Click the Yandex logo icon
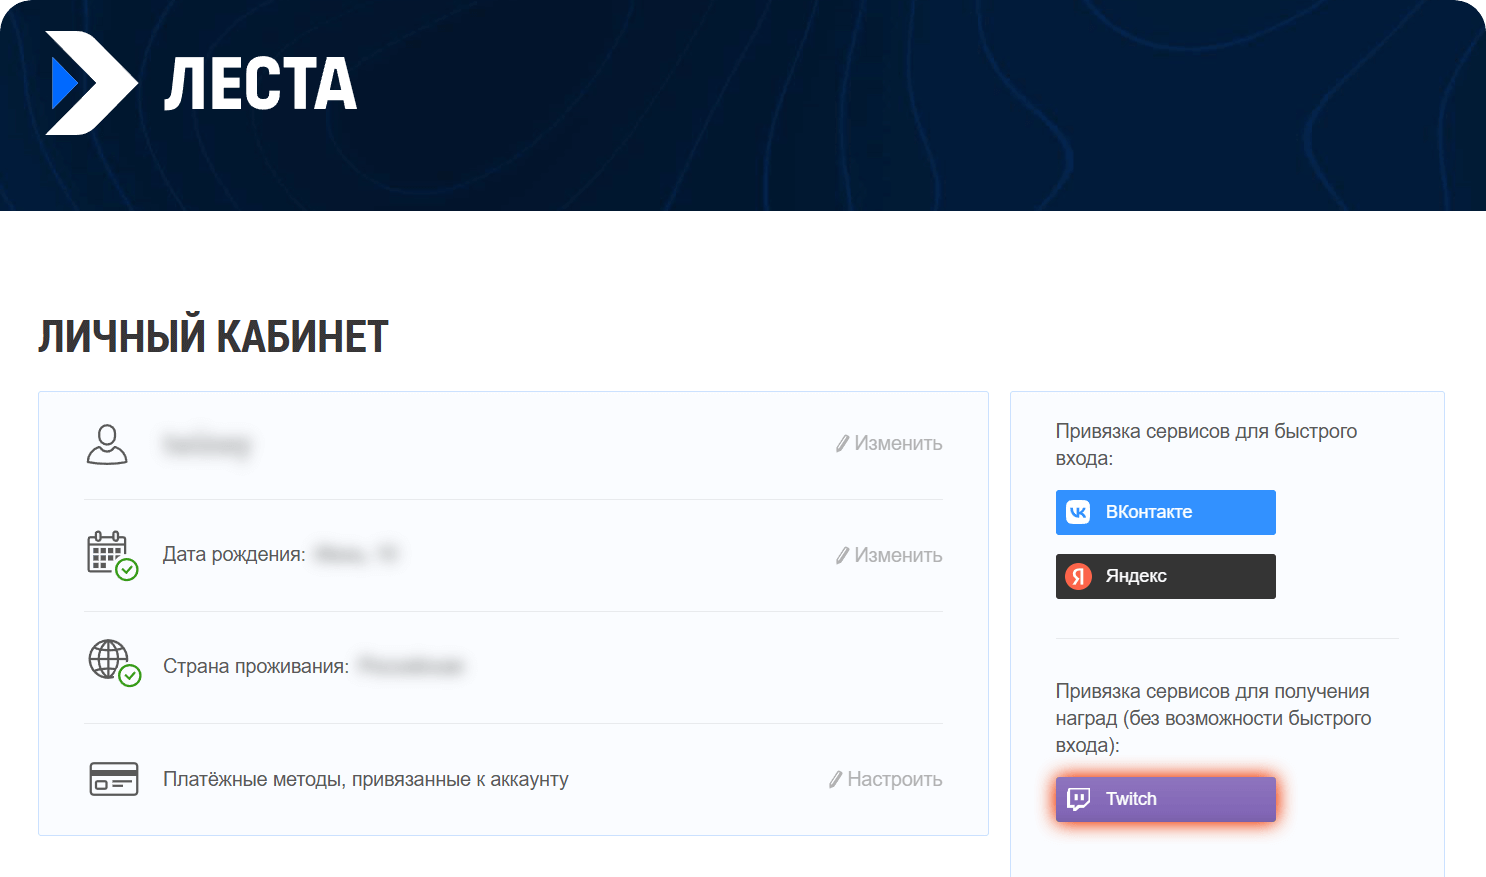Viewport: 1486px width, 877px height. click(1078, 576)
